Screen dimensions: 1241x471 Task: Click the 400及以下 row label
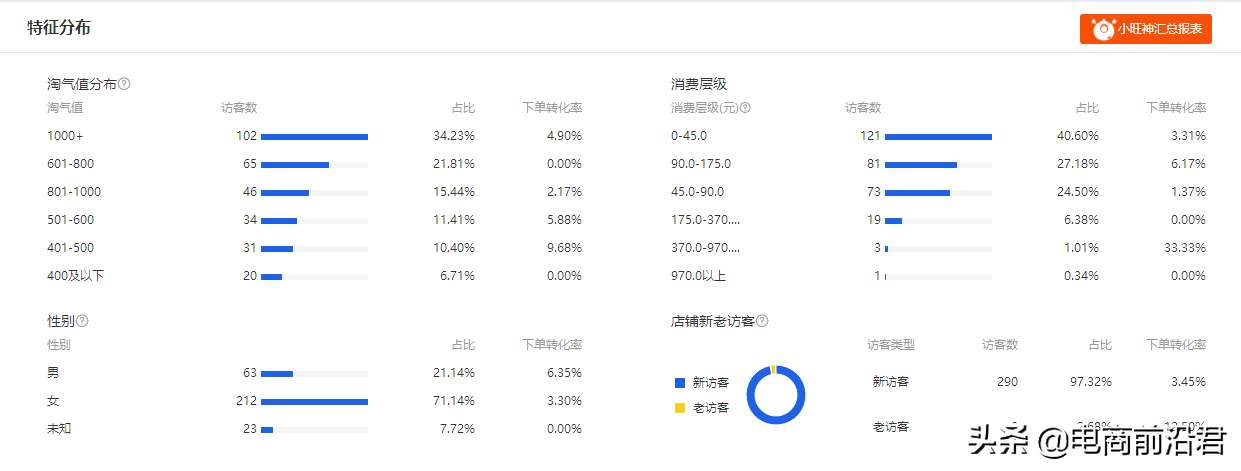click(75, 276)
